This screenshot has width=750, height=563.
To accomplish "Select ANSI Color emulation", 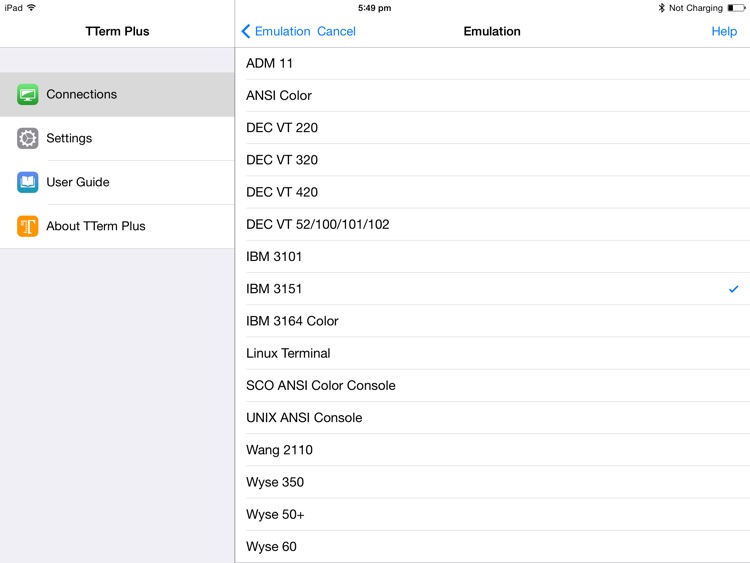I will pyautogui.click(x=493, y=96).
